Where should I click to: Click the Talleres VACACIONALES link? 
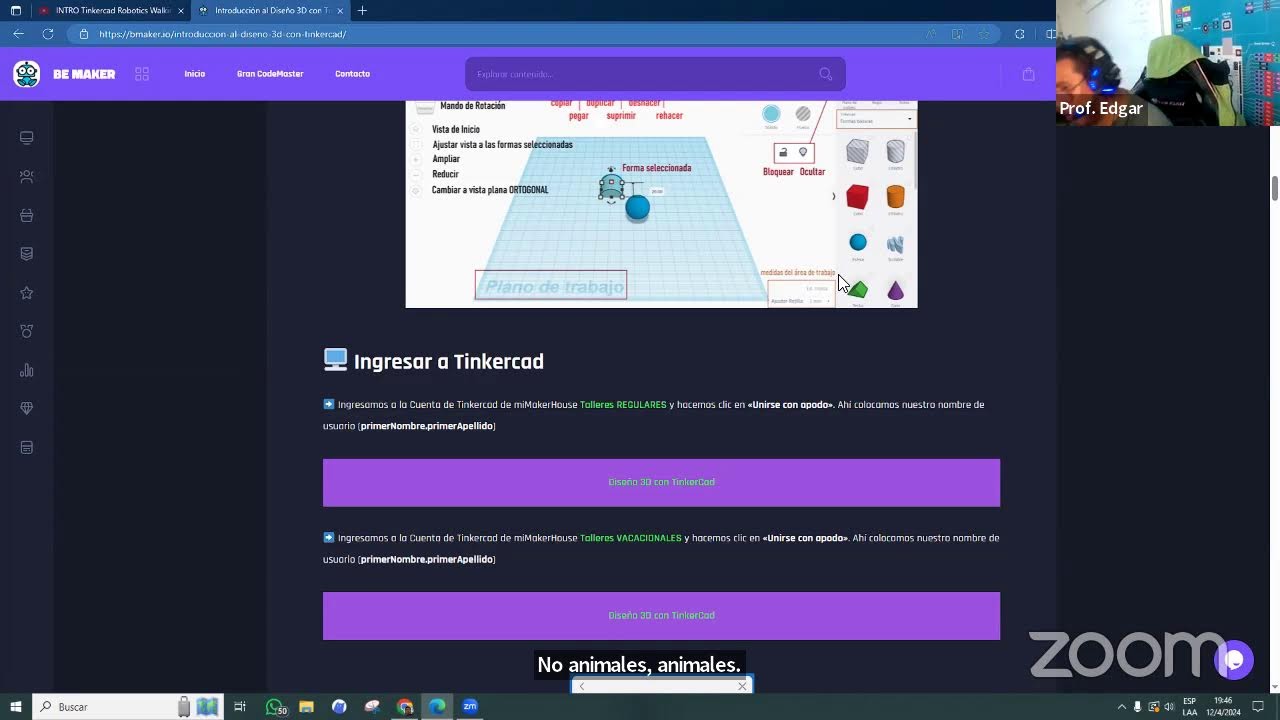pos(631,538)
